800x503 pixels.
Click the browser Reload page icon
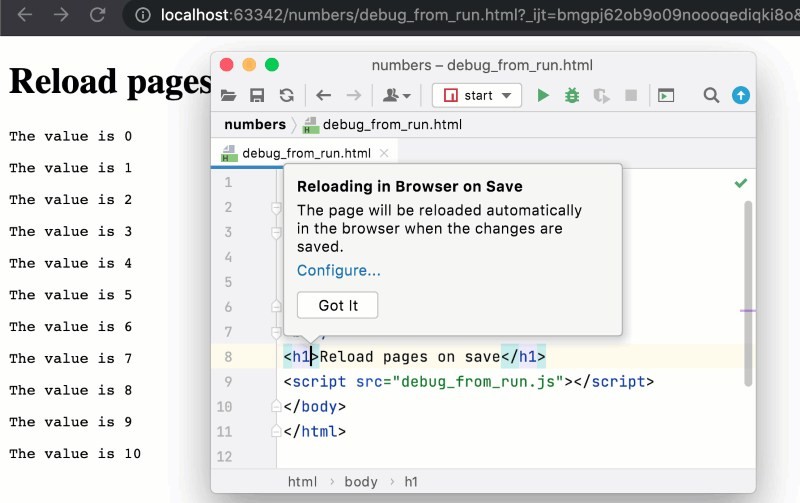(97, 15)
